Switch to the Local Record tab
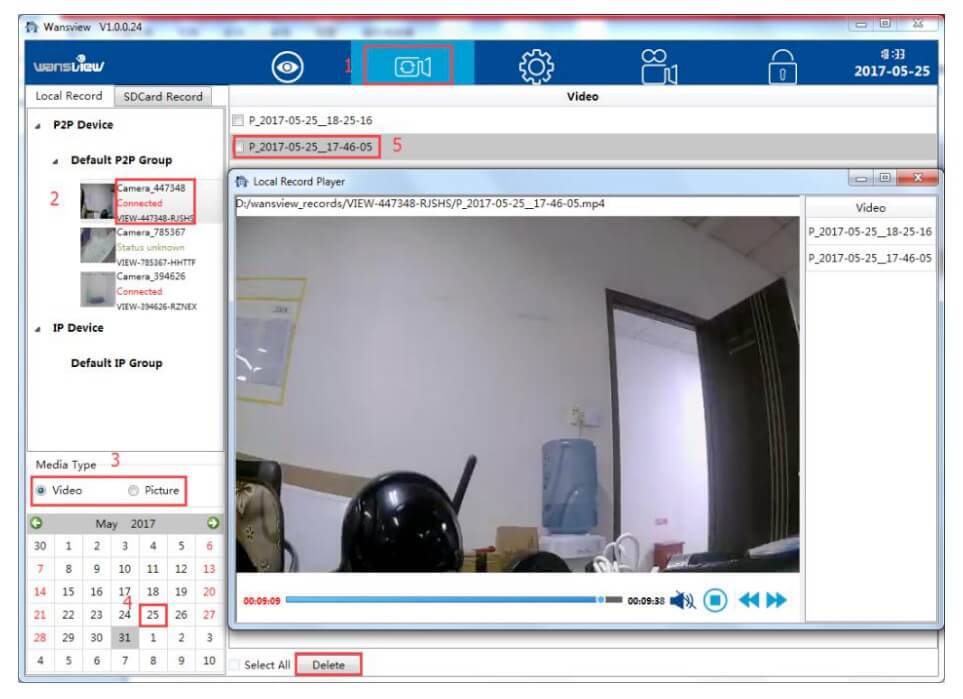This screenshot has width=963, height=699. (69, 96)
